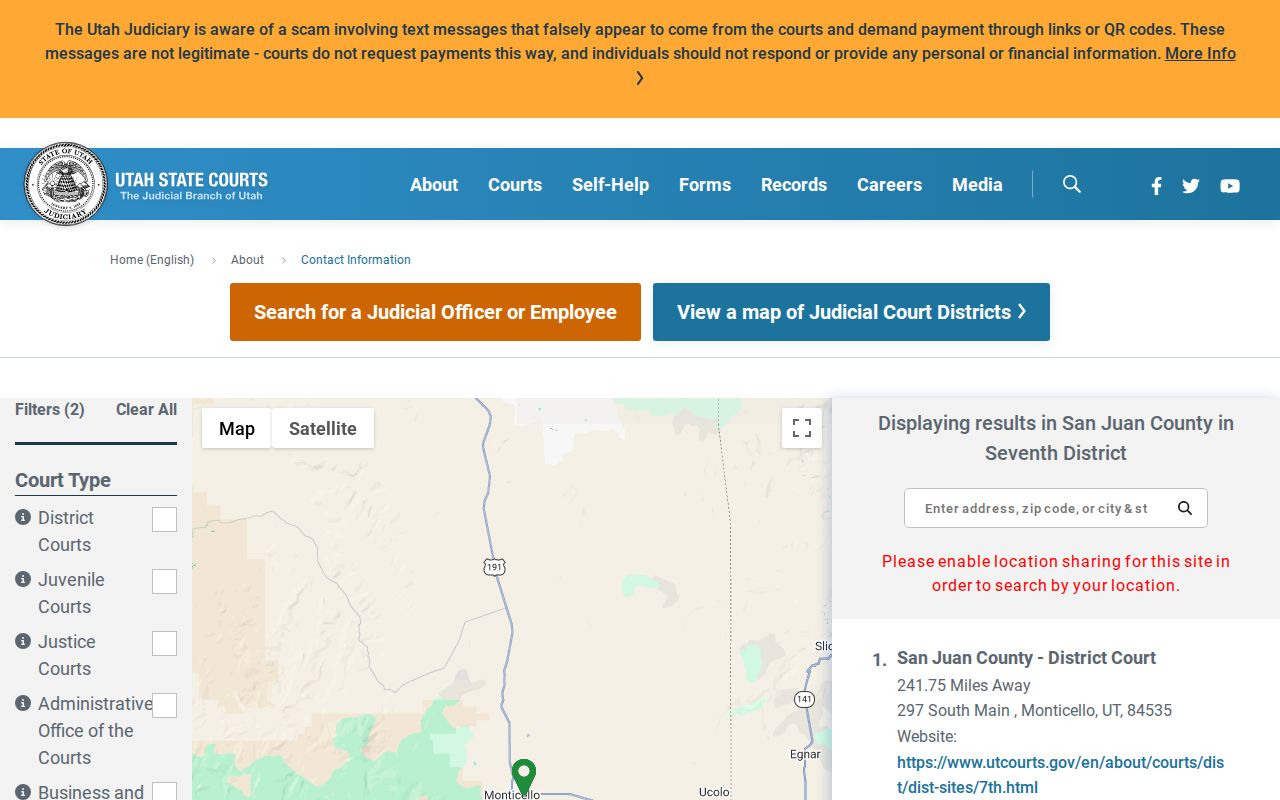Open the Careers navigation menu

[889, 184]
